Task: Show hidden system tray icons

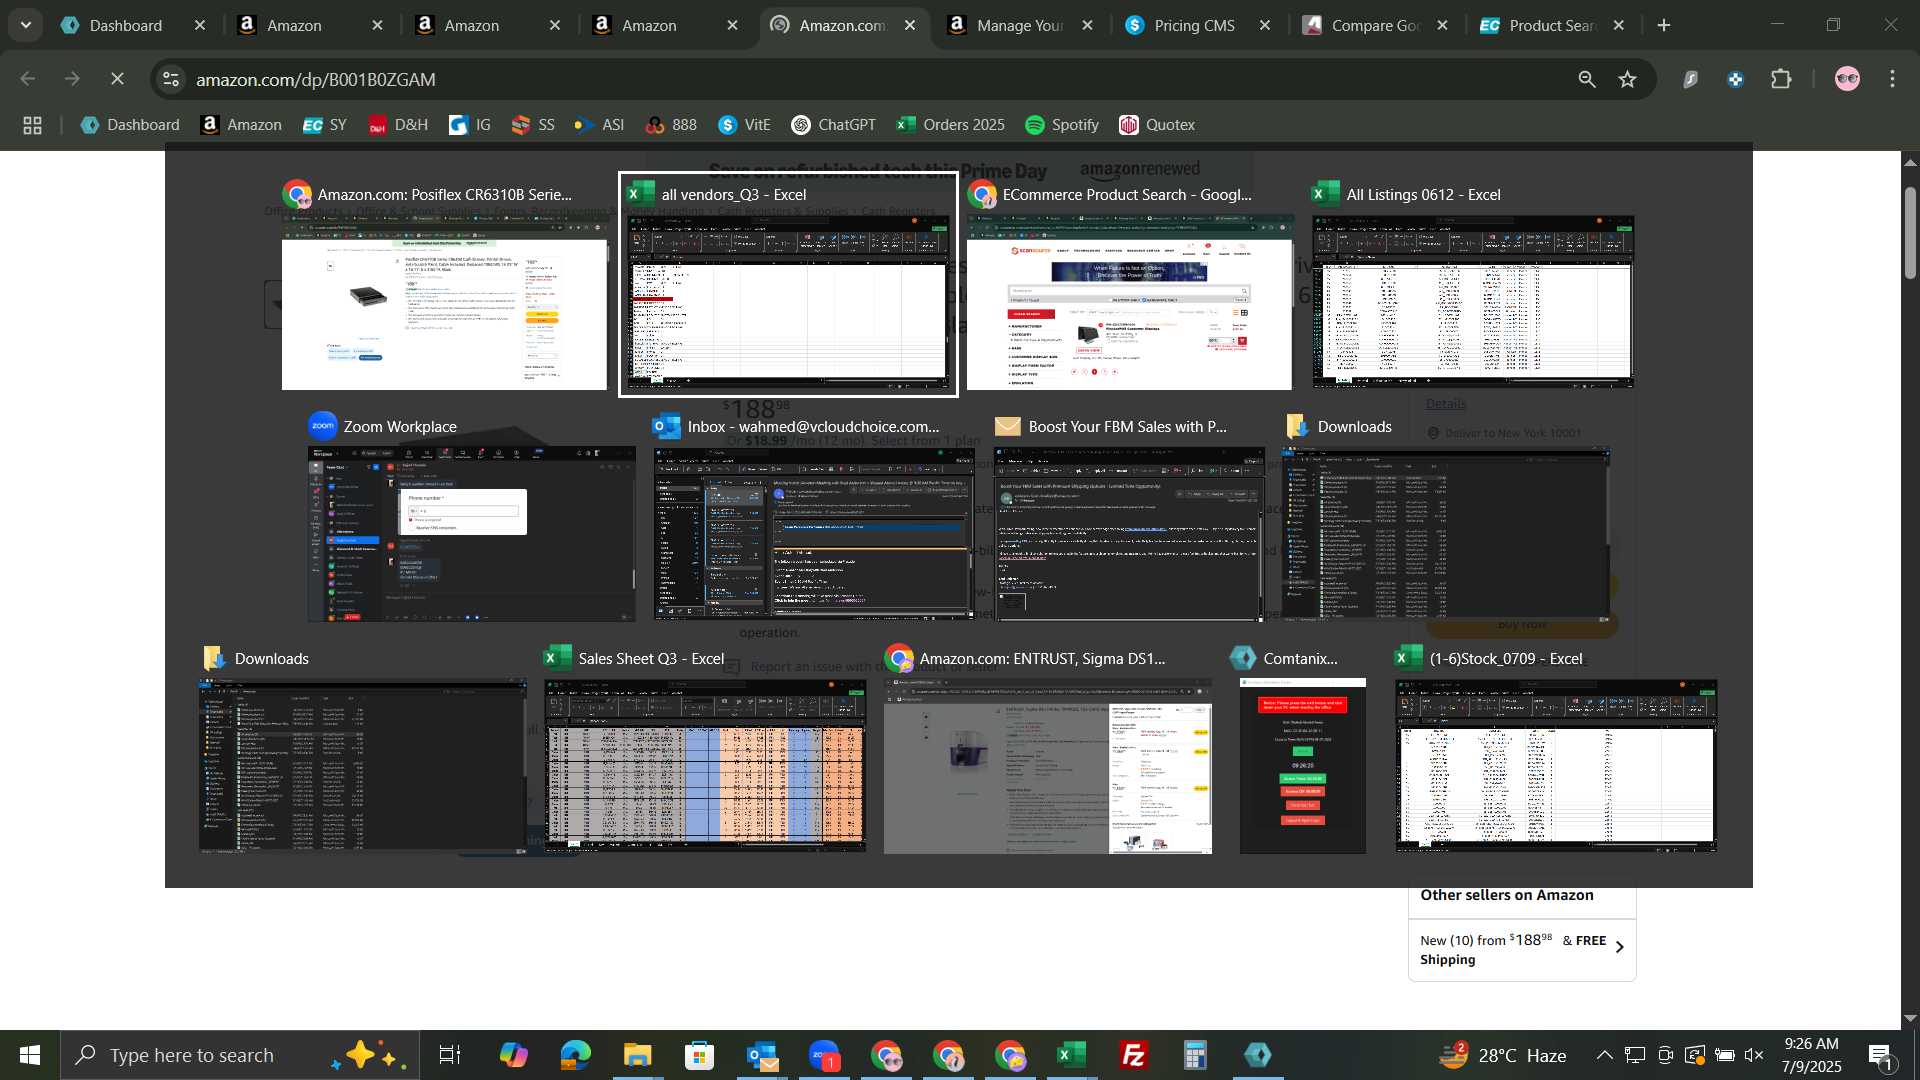Action: tap(1604, 1055)
